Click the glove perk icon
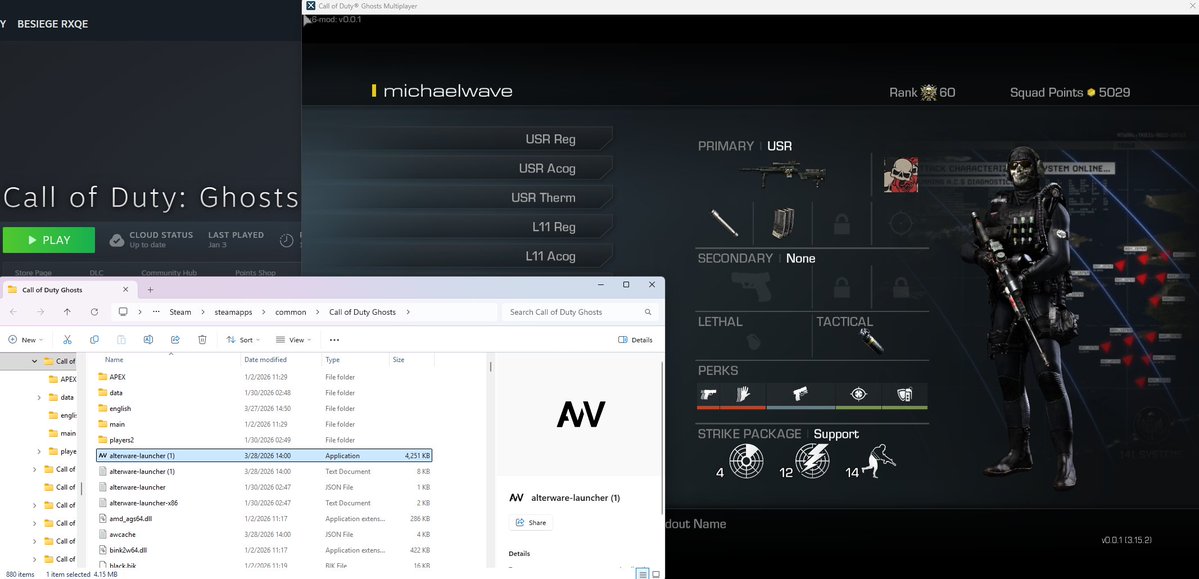The height and width of the screenshot is (579, 1199). point(741,394)
